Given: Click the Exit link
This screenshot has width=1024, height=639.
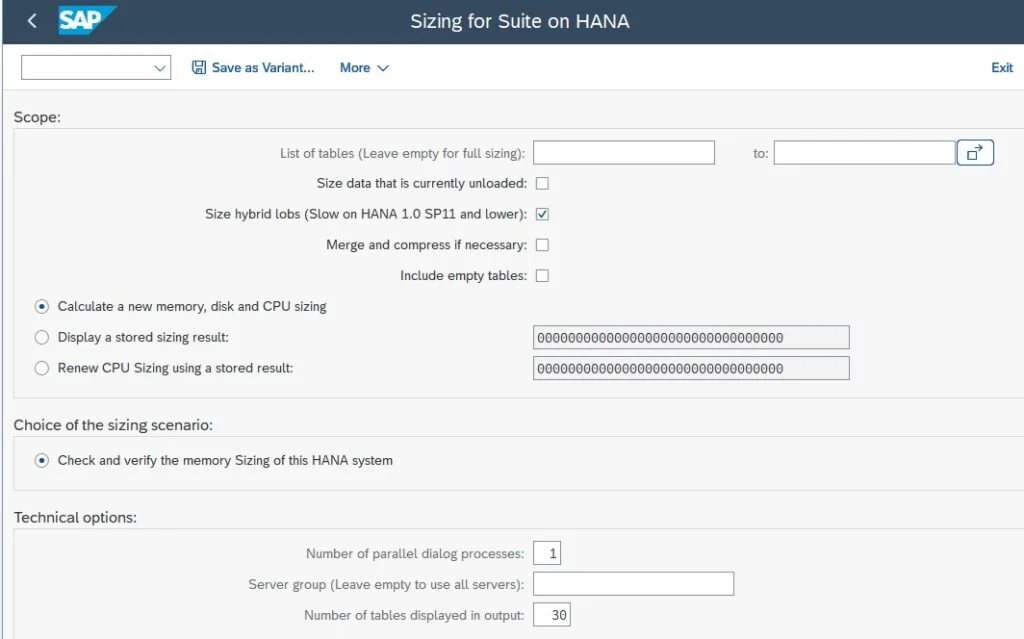Looking at the screenshot, I should 1002,67.
